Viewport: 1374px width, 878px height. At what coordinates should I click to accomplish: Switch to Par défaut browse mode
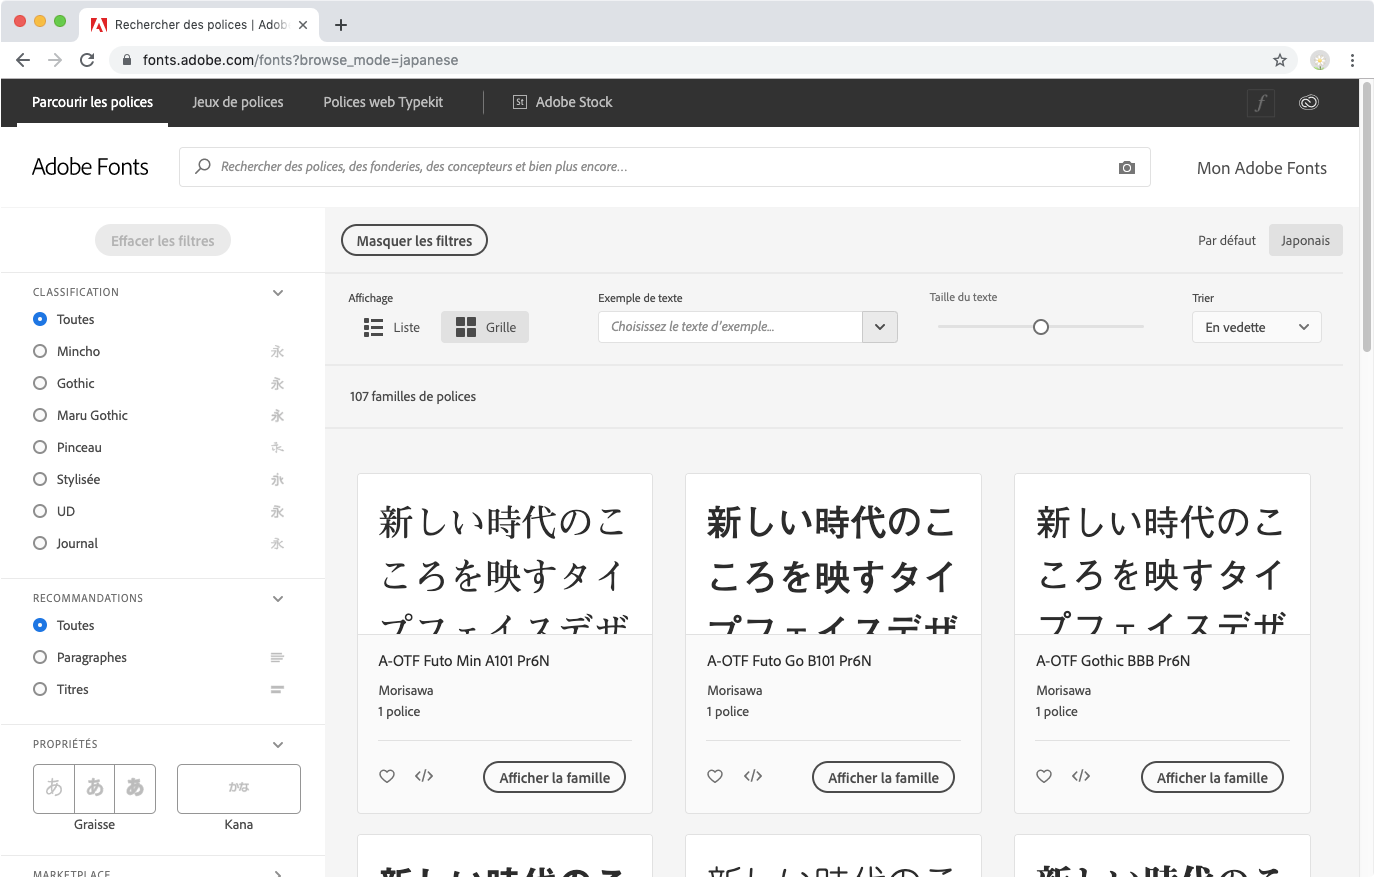coord(1227,240)
